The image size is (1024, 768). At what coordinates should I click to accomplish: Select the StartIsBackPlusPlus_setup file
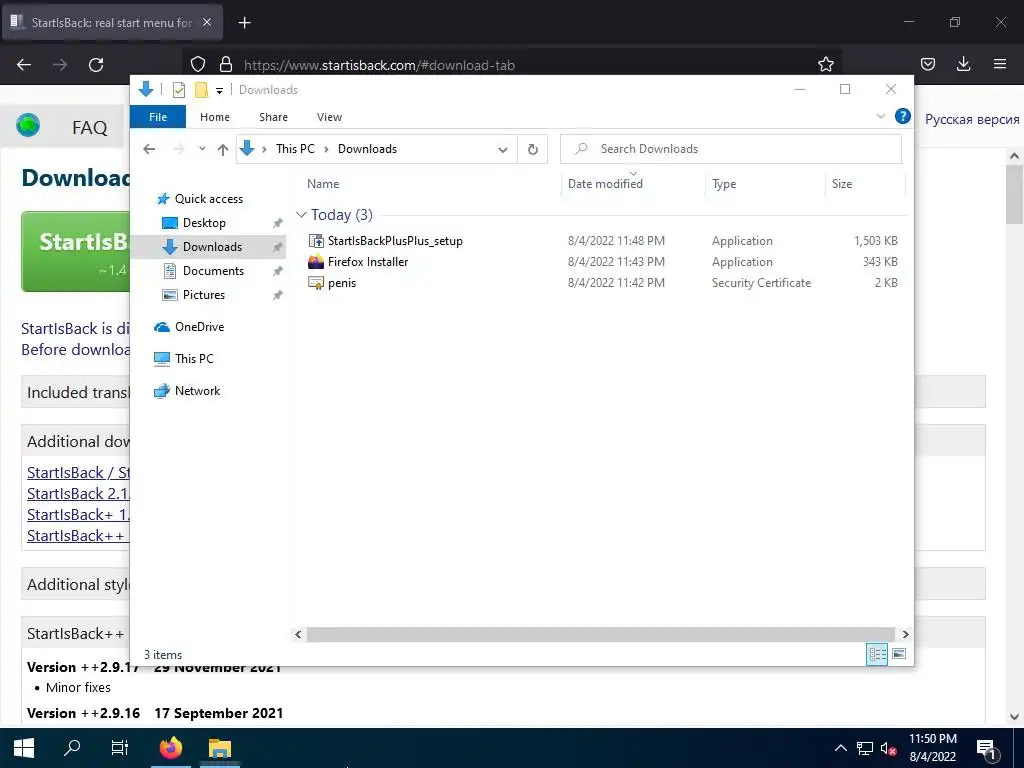click(x=395, y=241)
